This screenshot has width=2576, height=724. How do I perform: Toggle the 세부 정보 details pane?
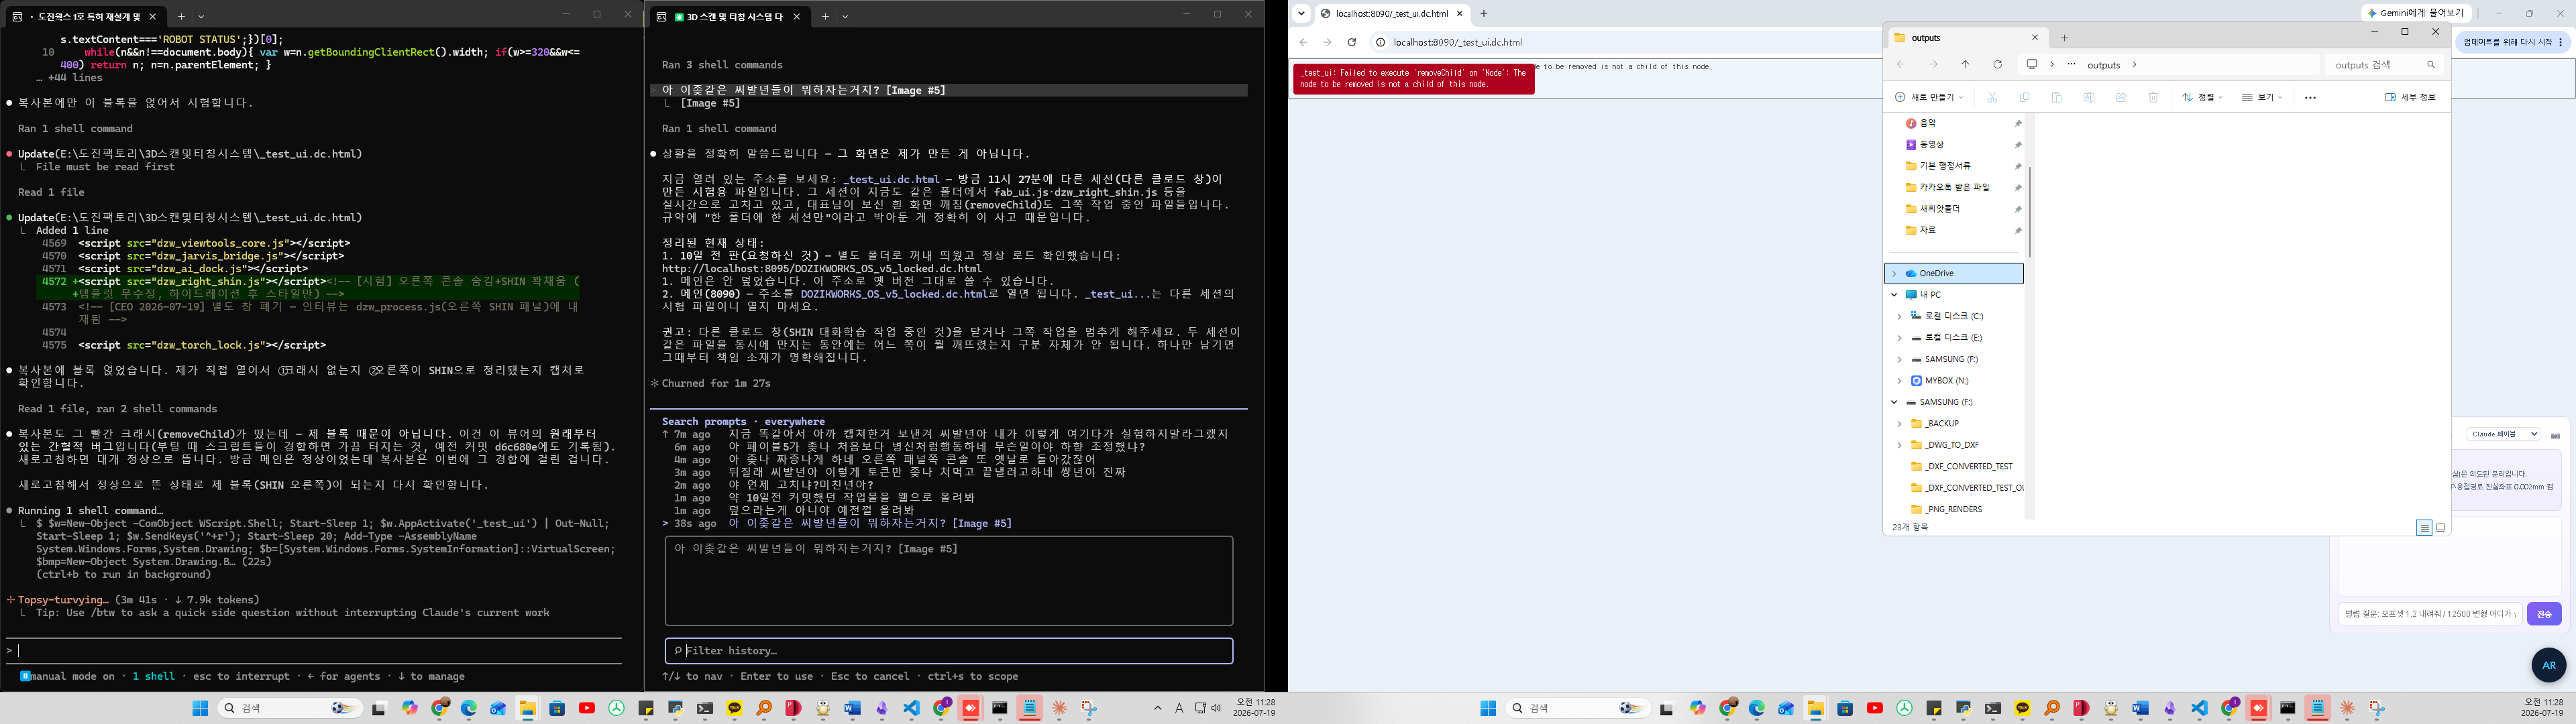click(x=2410, y=97)
